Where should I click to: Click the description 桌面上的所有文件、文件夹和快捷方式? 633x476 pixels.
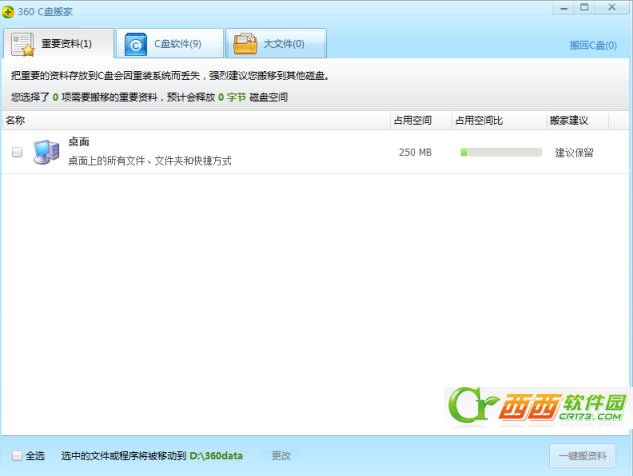click(150, 161)
